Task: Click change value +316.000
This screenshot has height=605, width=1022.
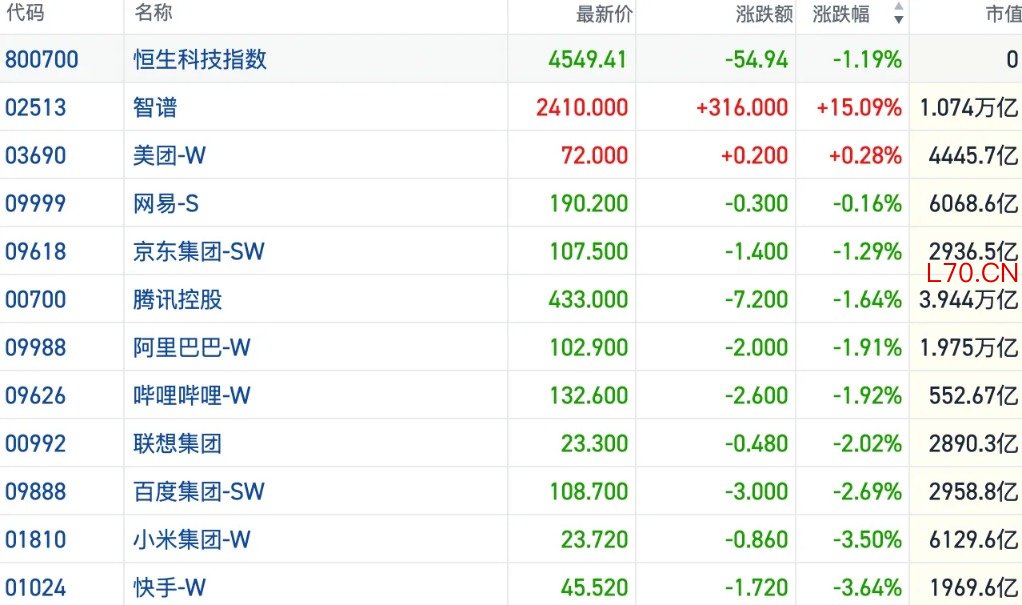Action: pyautogui.click(x=742, y=108)
